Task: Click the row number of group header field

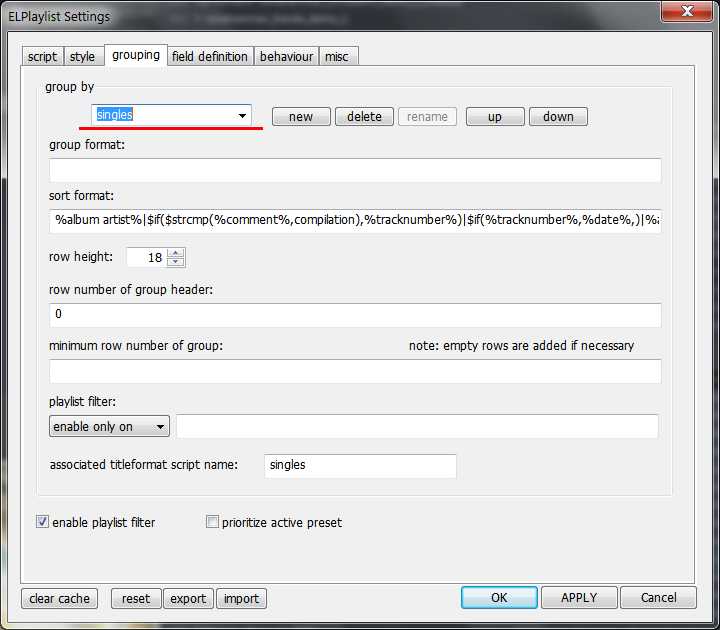Action: point(355,315)
